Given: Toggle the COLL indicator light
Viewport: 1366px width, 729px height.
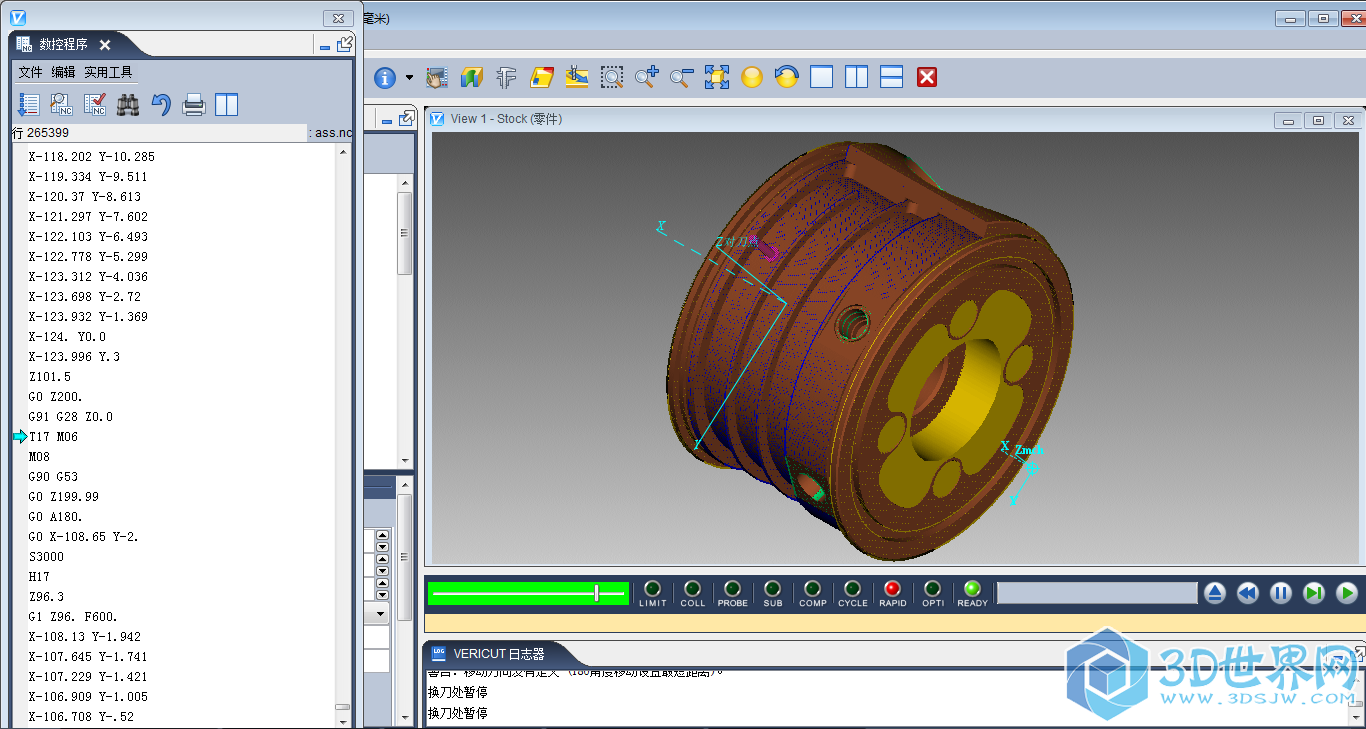Looking at the screenshot, I should pyautogui.click(x=693, y=588).
